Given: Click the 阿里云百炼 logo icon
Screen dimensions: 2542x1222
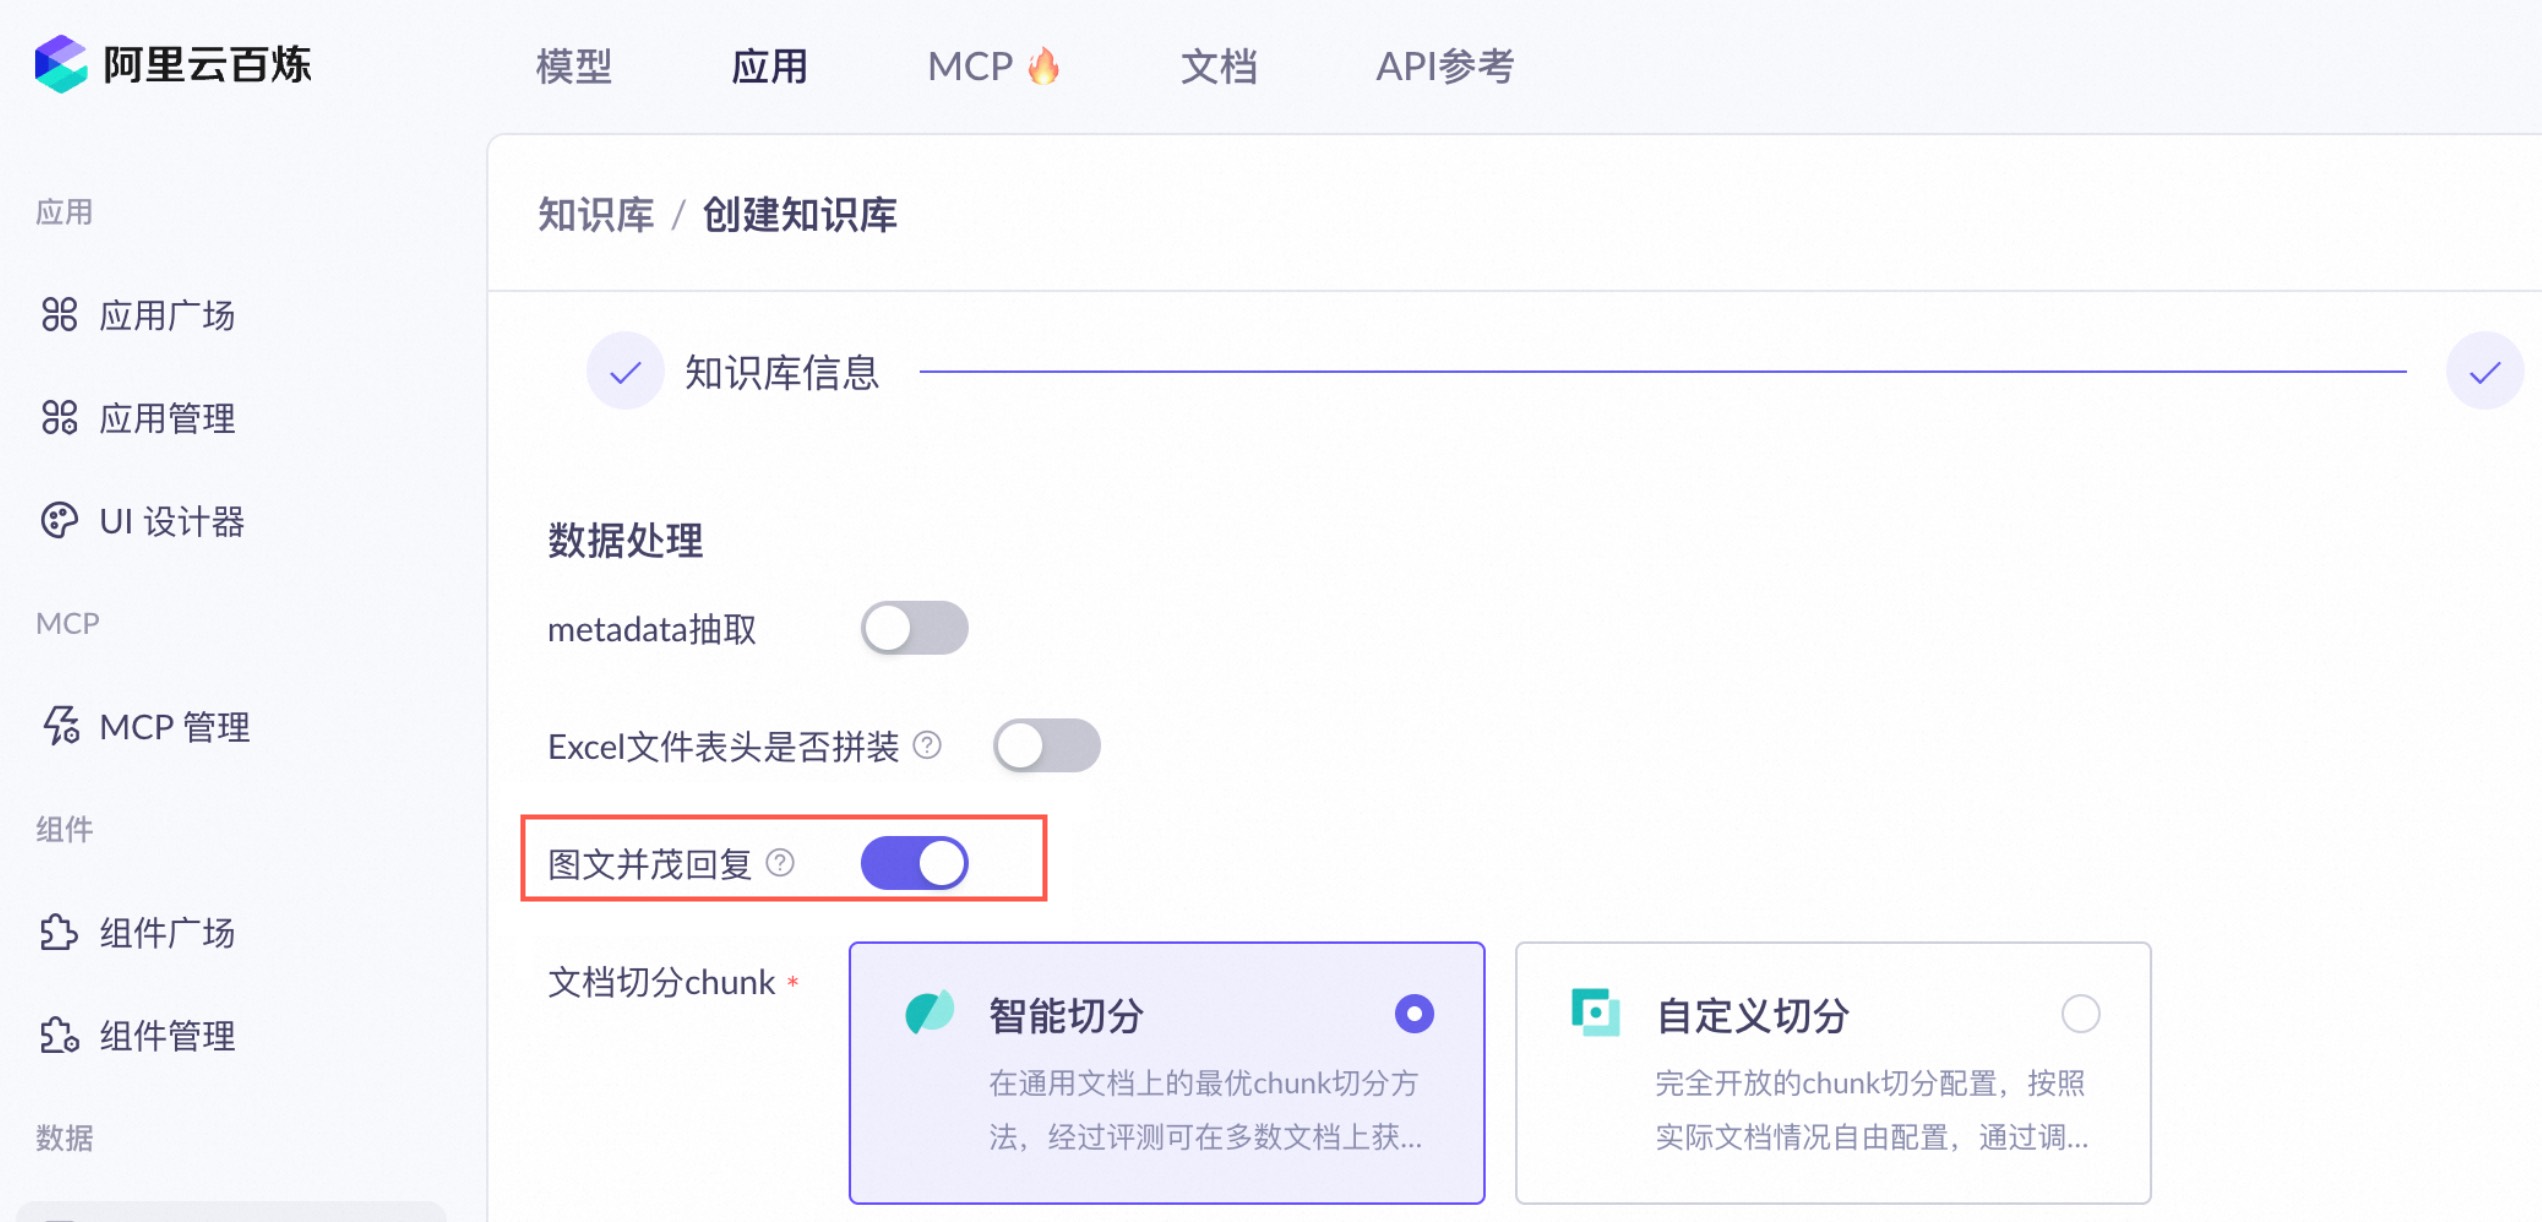Looking at the screenshot, I should 60,64.
